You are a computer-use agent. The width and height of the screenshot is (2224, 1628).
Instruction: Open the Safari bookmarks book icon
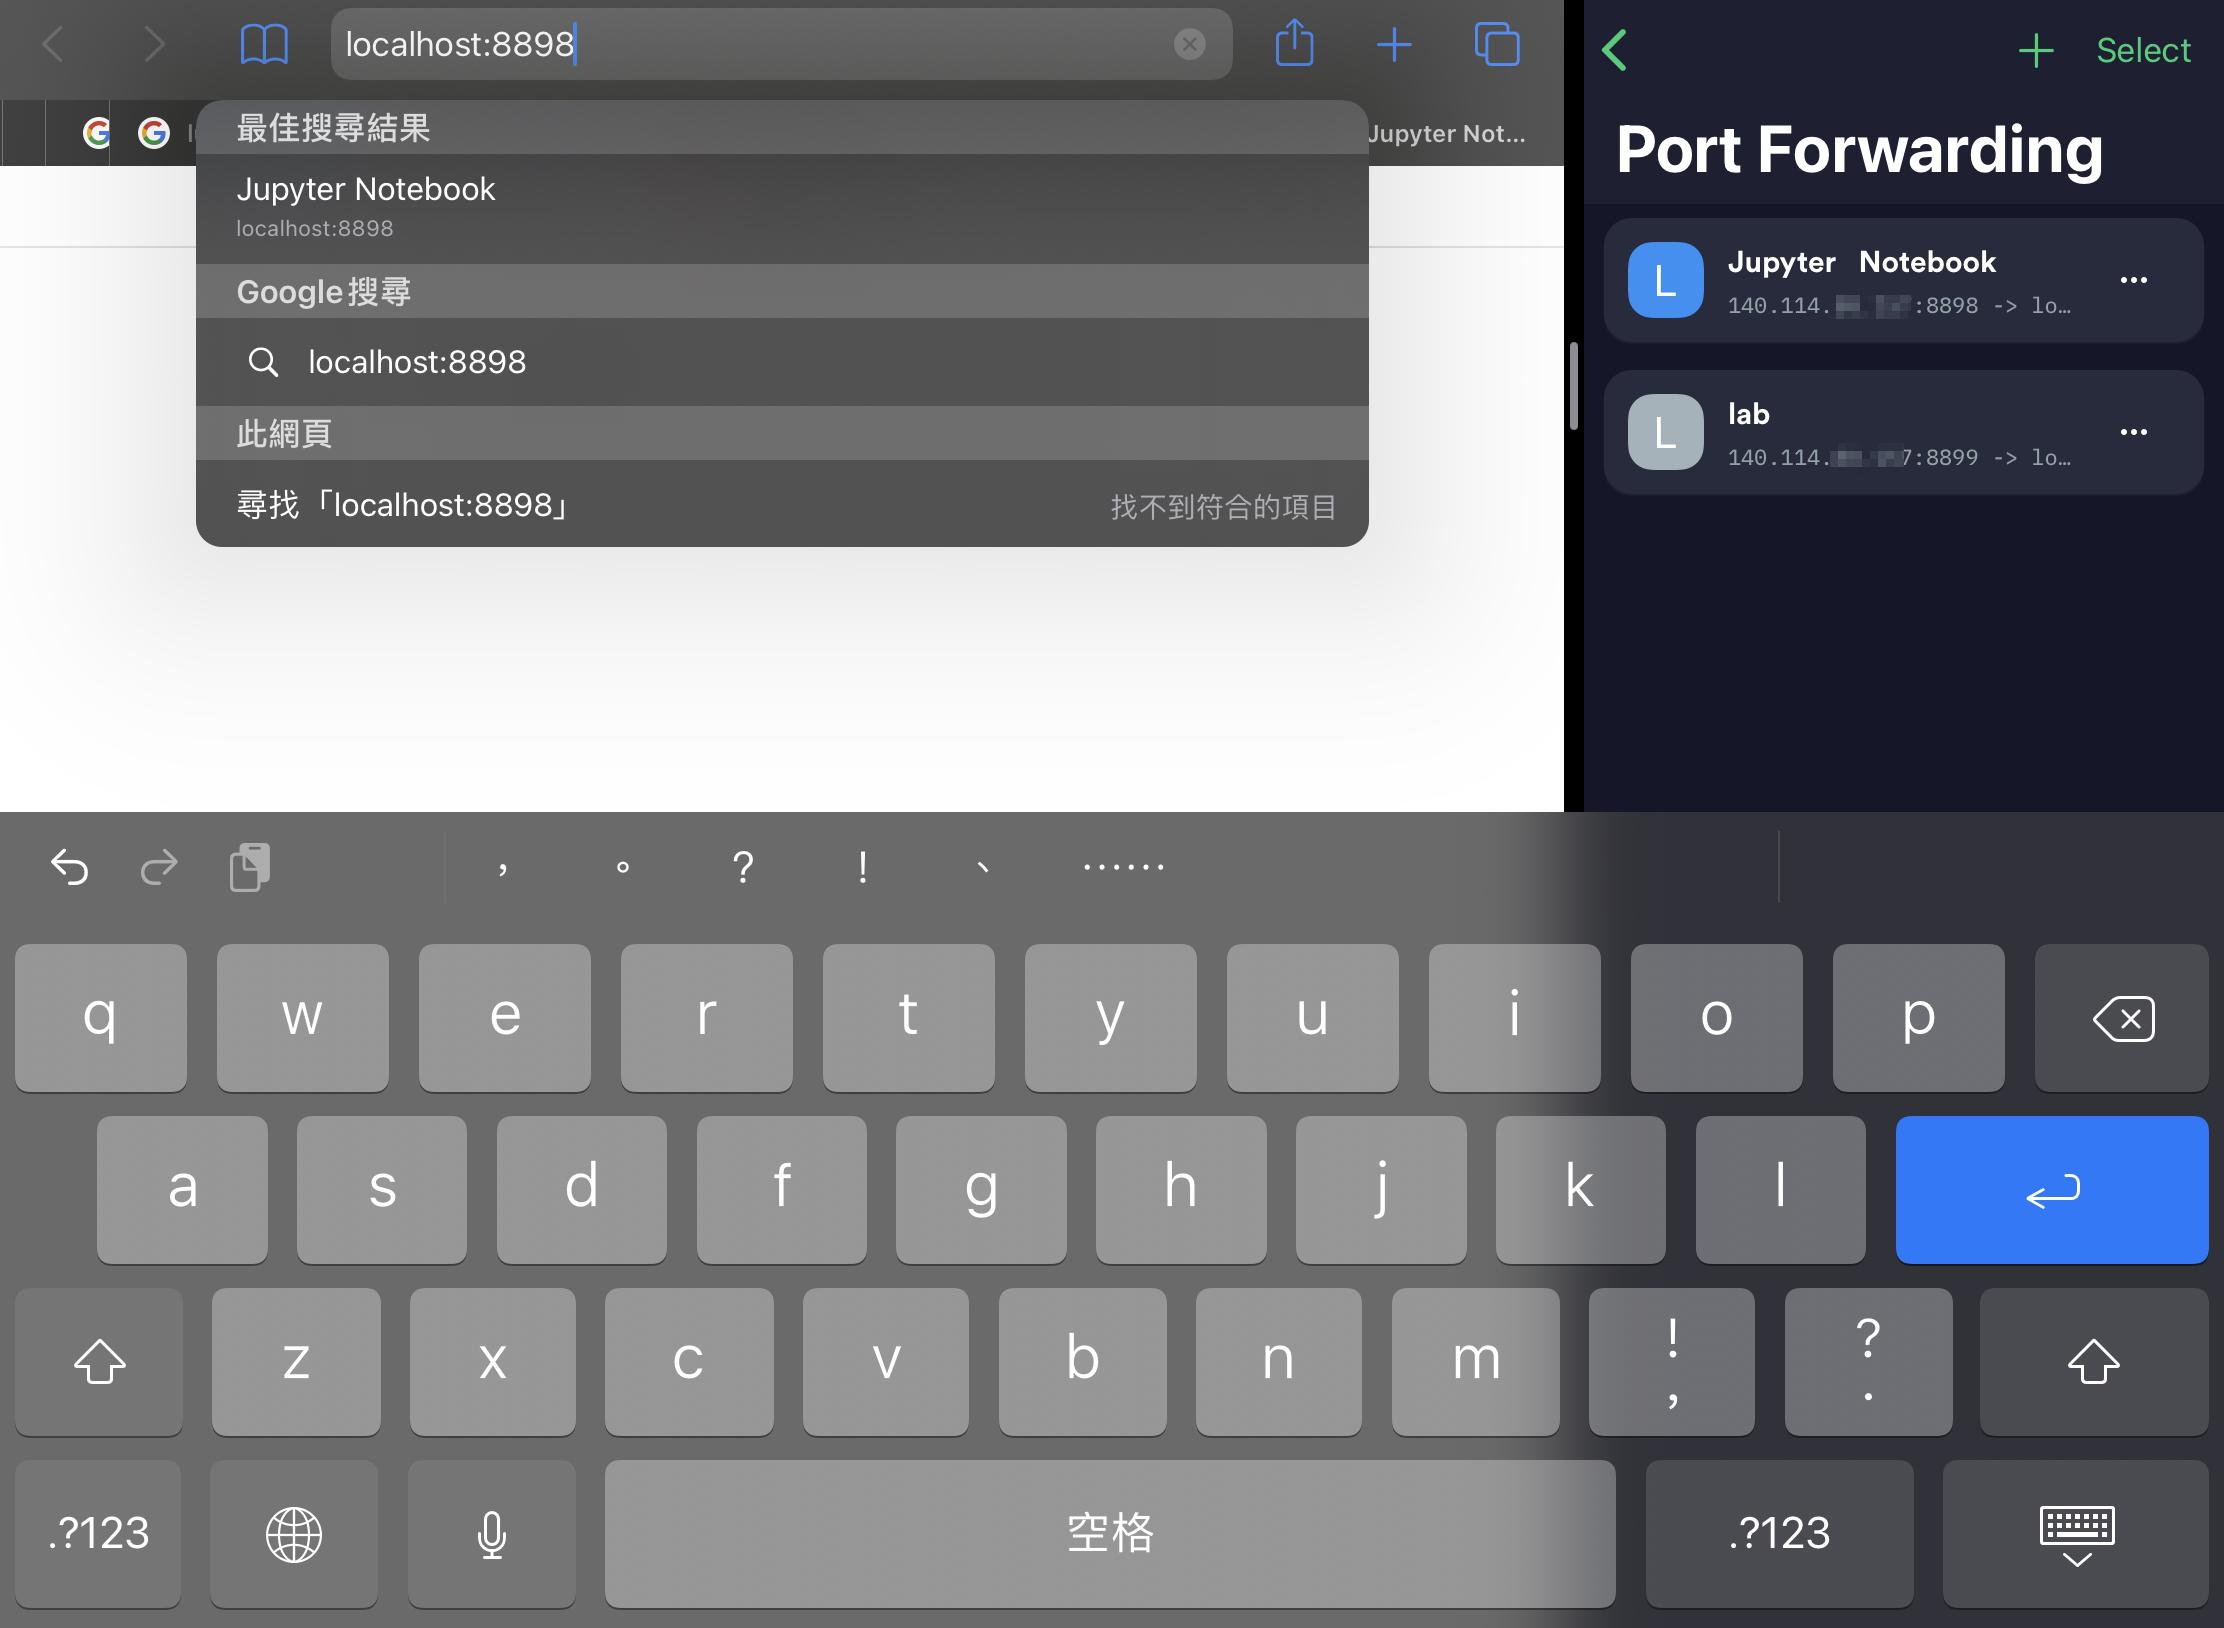coord(264,45)
